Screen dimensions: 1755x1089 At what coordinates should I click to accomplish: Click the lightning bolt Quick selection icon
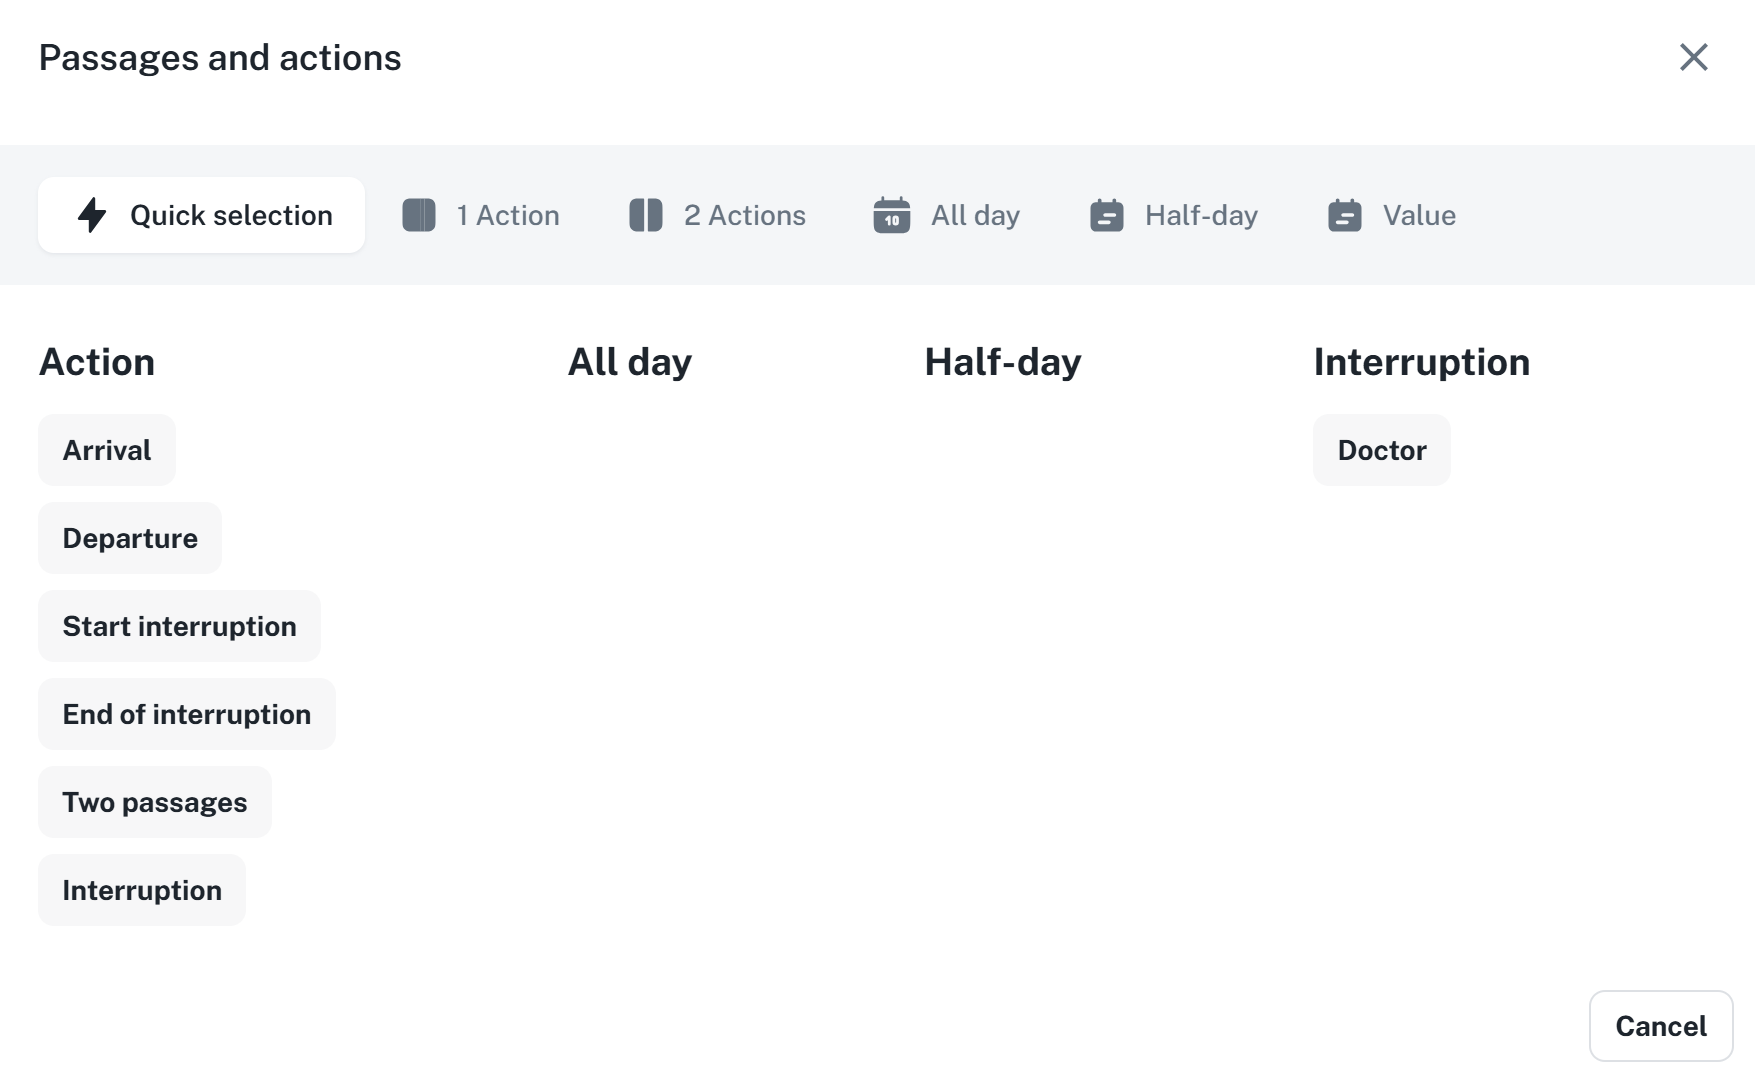click(92, 215)
